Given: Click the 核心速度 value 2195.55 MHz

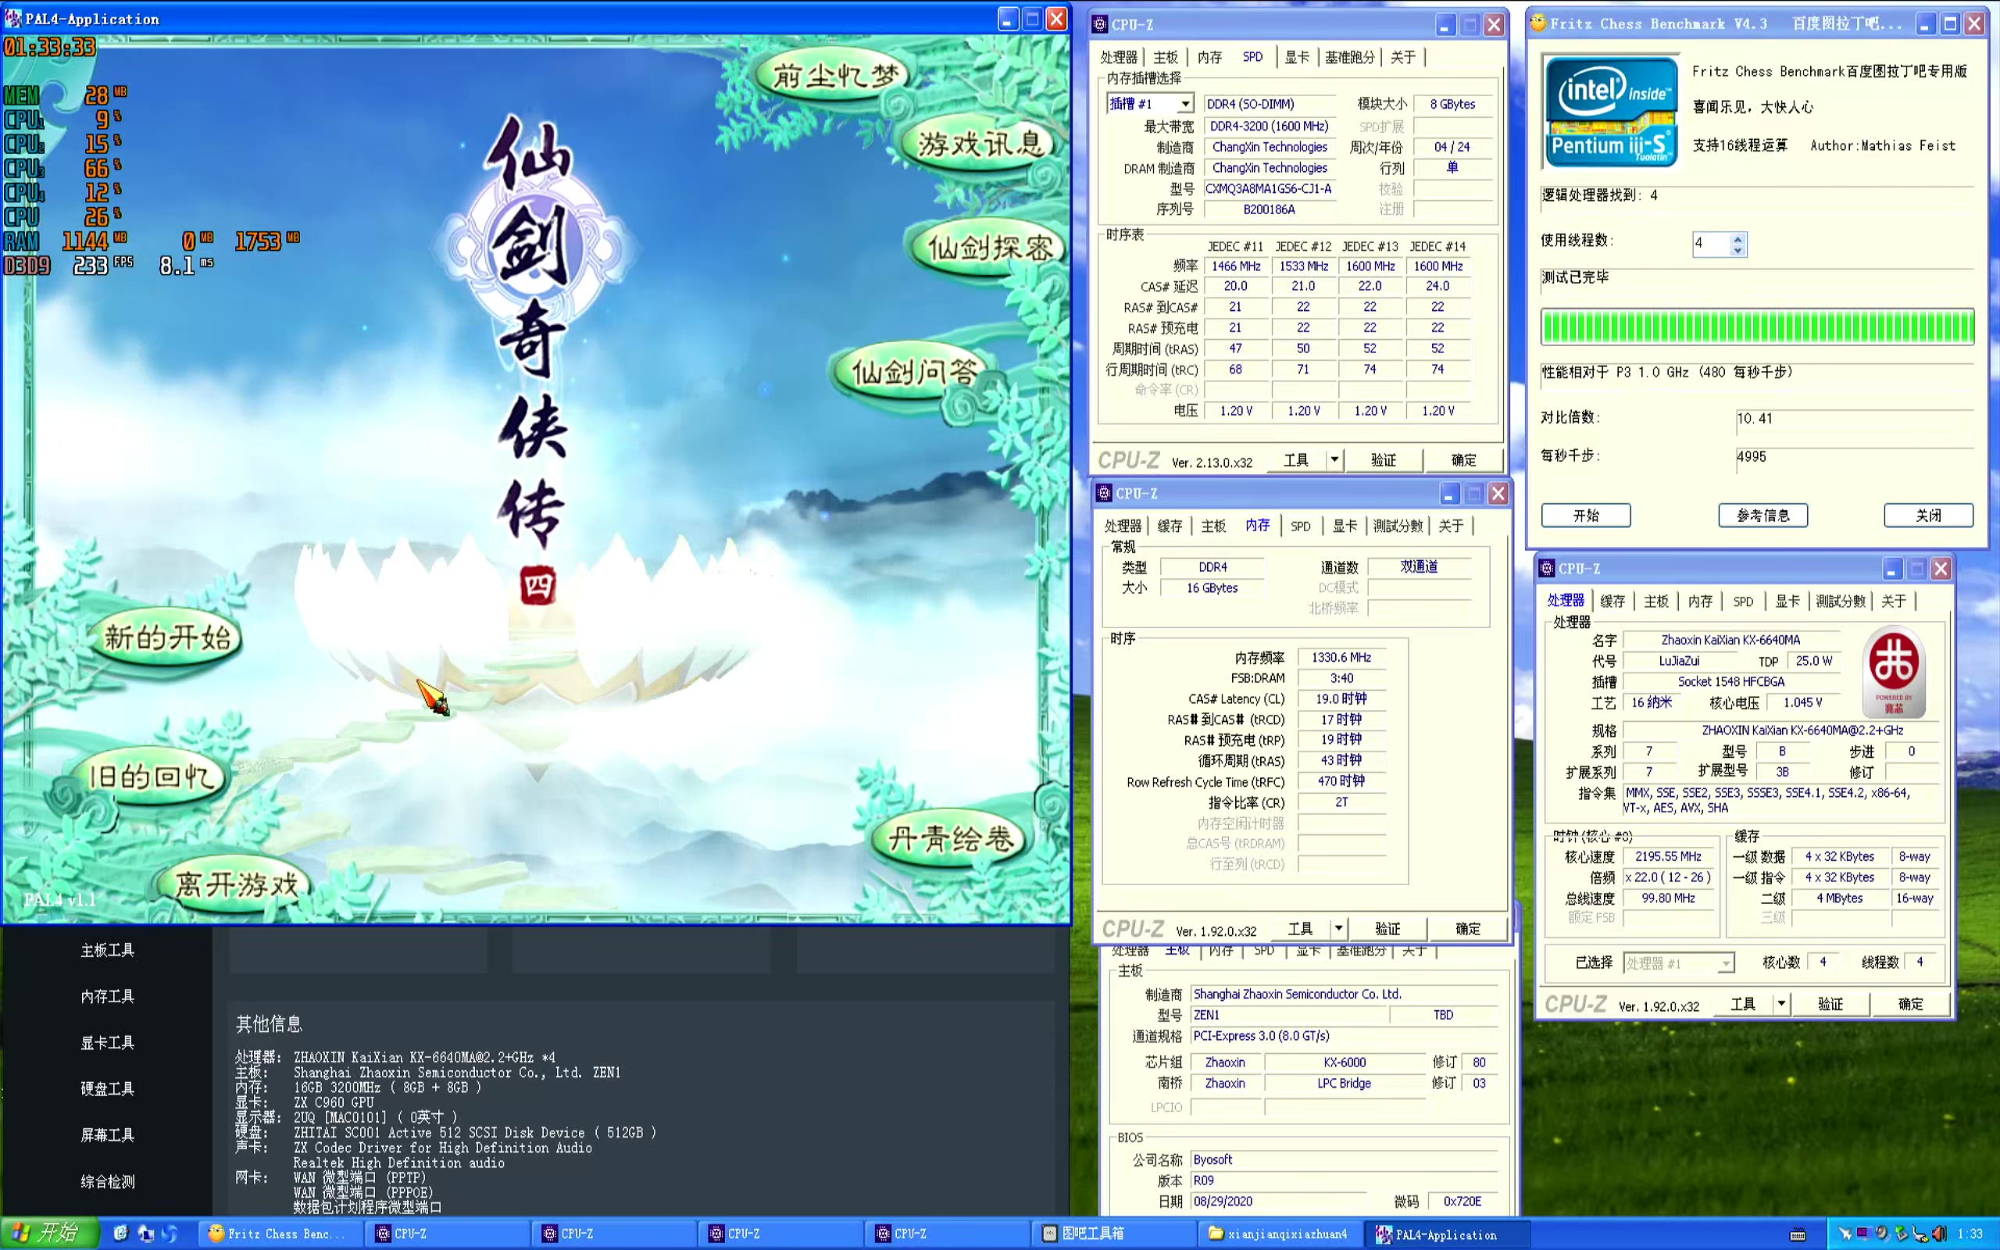Looking at the screenshot, I should [1668, 857].
